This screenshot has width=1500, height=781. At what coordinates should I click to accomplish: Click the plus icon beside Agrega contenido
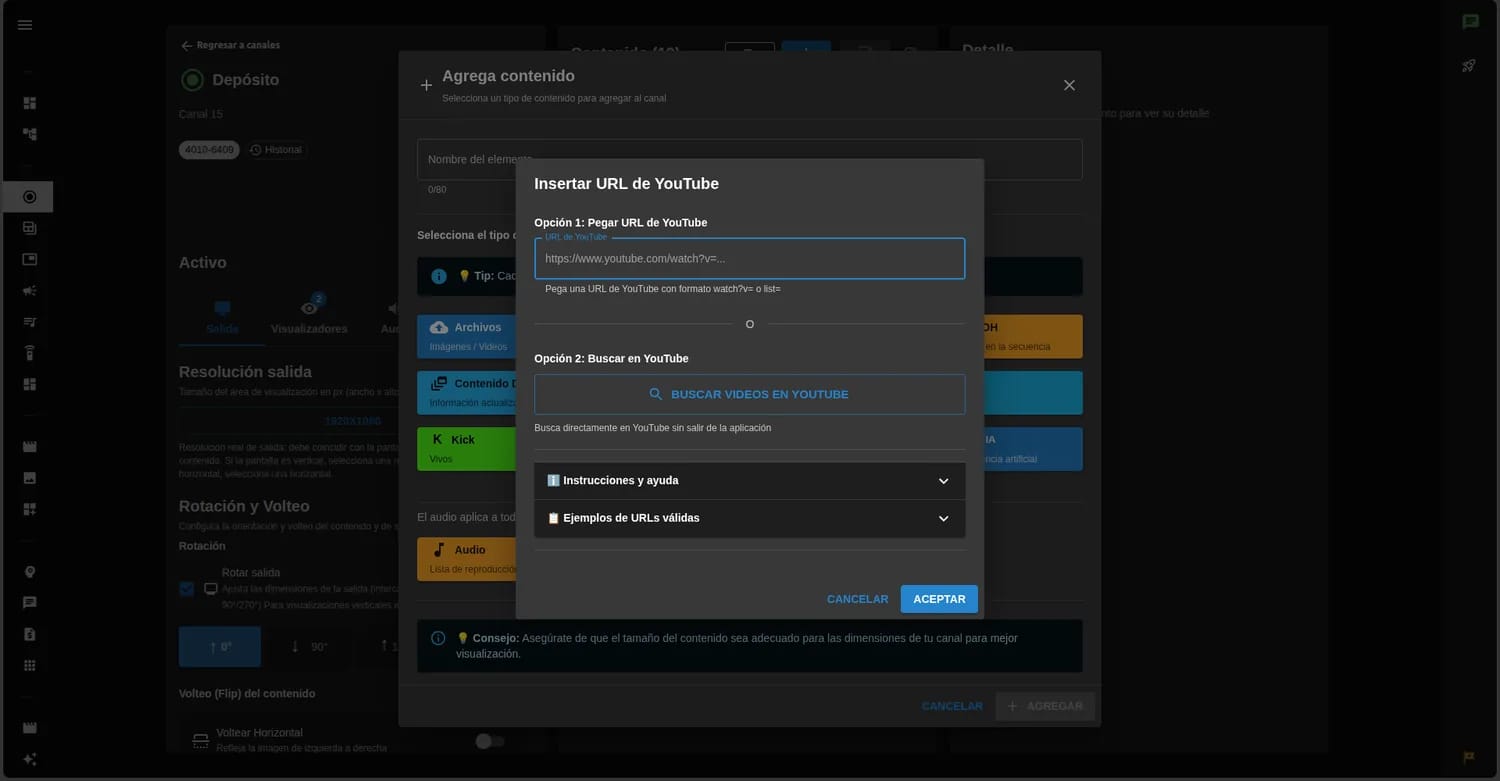click(x=426, y=86)
